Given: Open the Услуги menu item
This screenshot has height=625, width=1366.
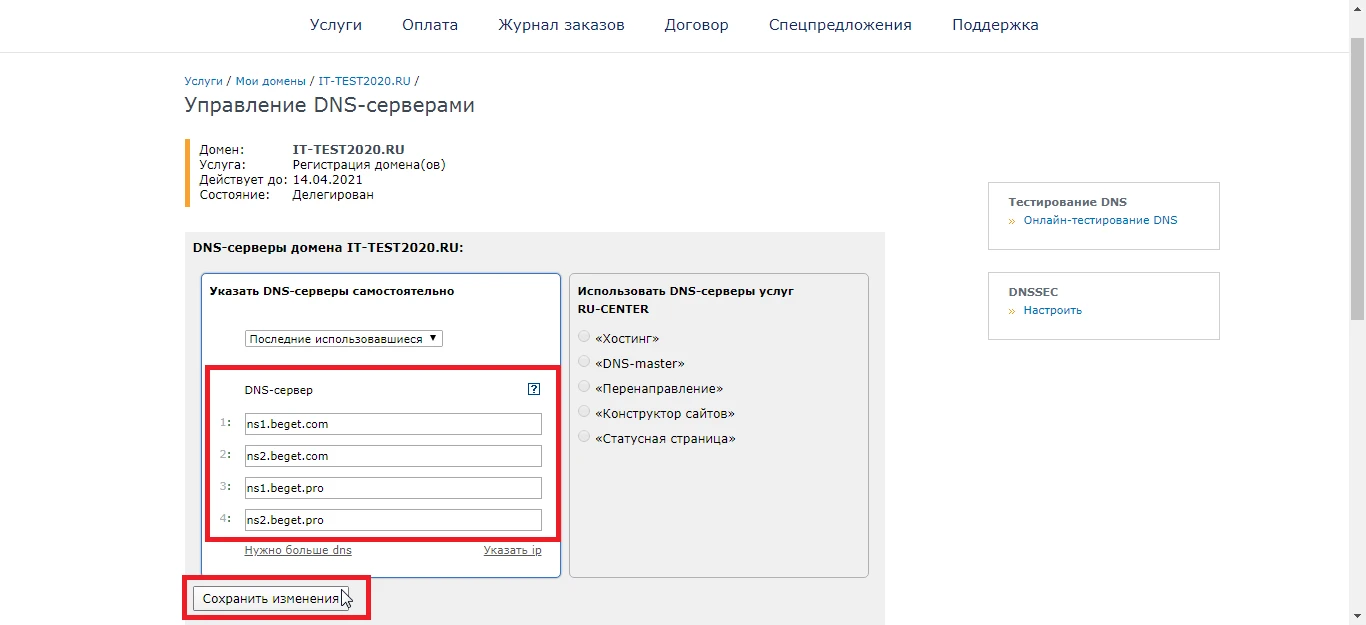Looking at the screenshot, I should pos(335,24).
